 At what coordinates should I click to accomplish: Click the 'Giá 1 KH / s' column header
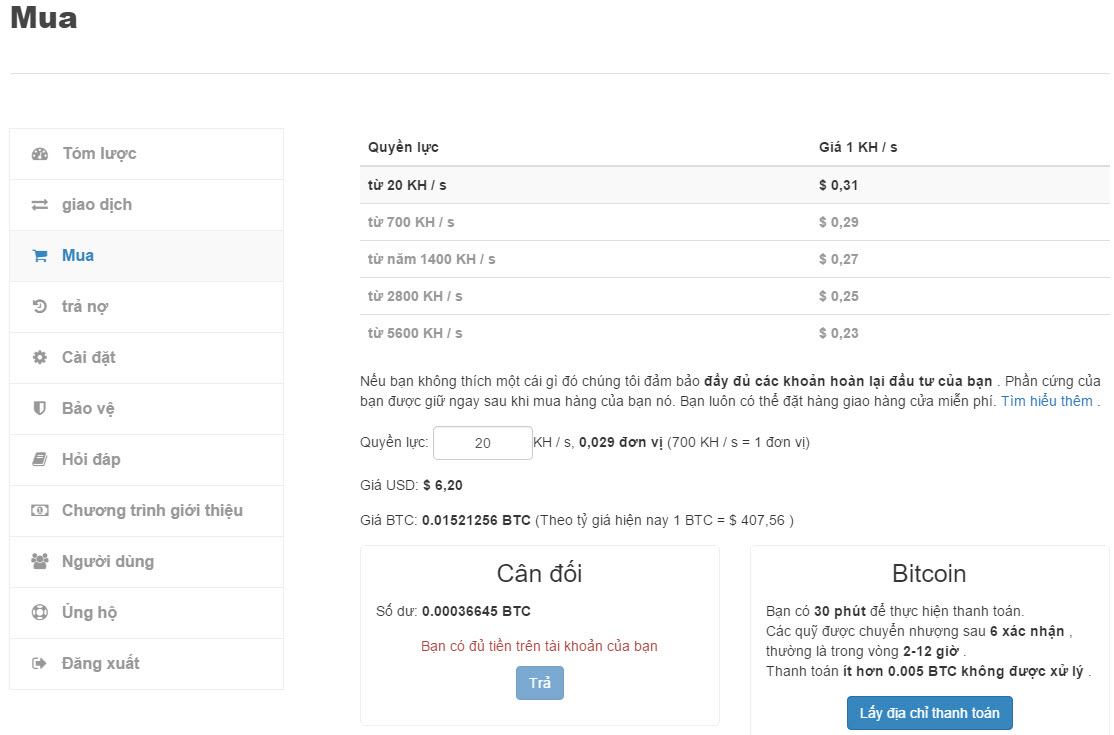[858, 147]
